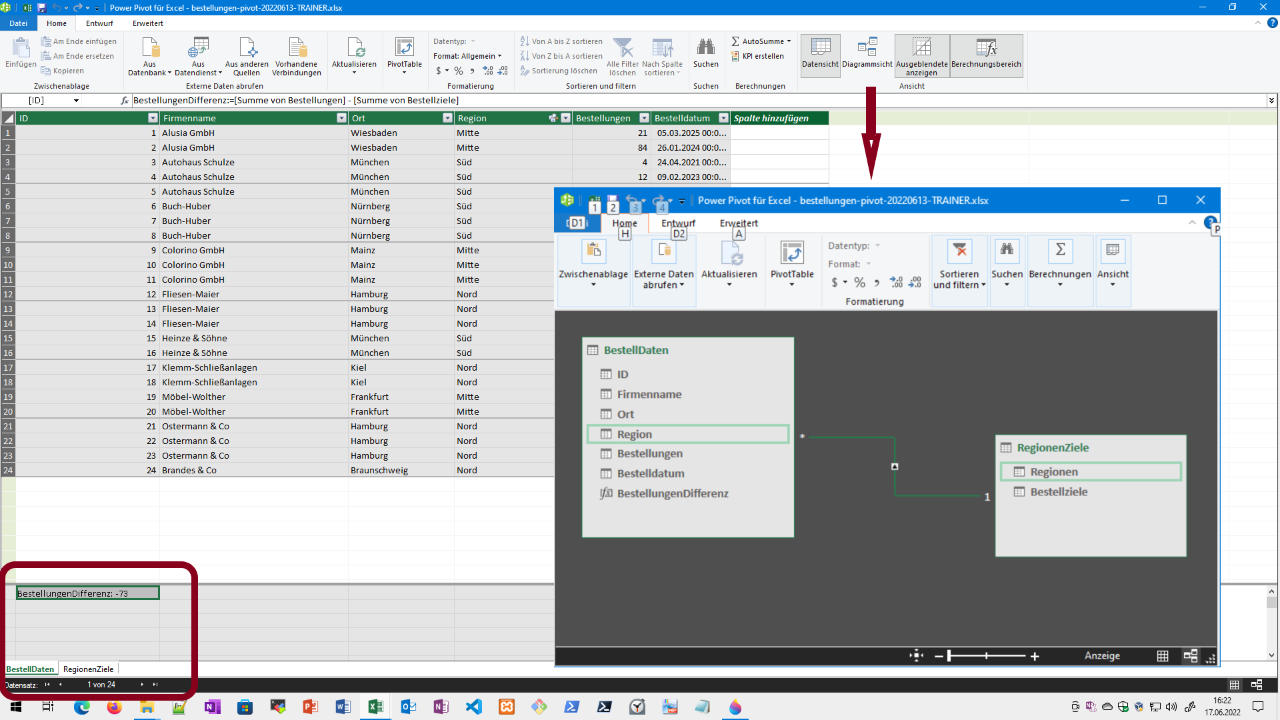Click the diagram zoom slider
The image size is (1280, 720).
pyautogui.click(x=985, y=656)
